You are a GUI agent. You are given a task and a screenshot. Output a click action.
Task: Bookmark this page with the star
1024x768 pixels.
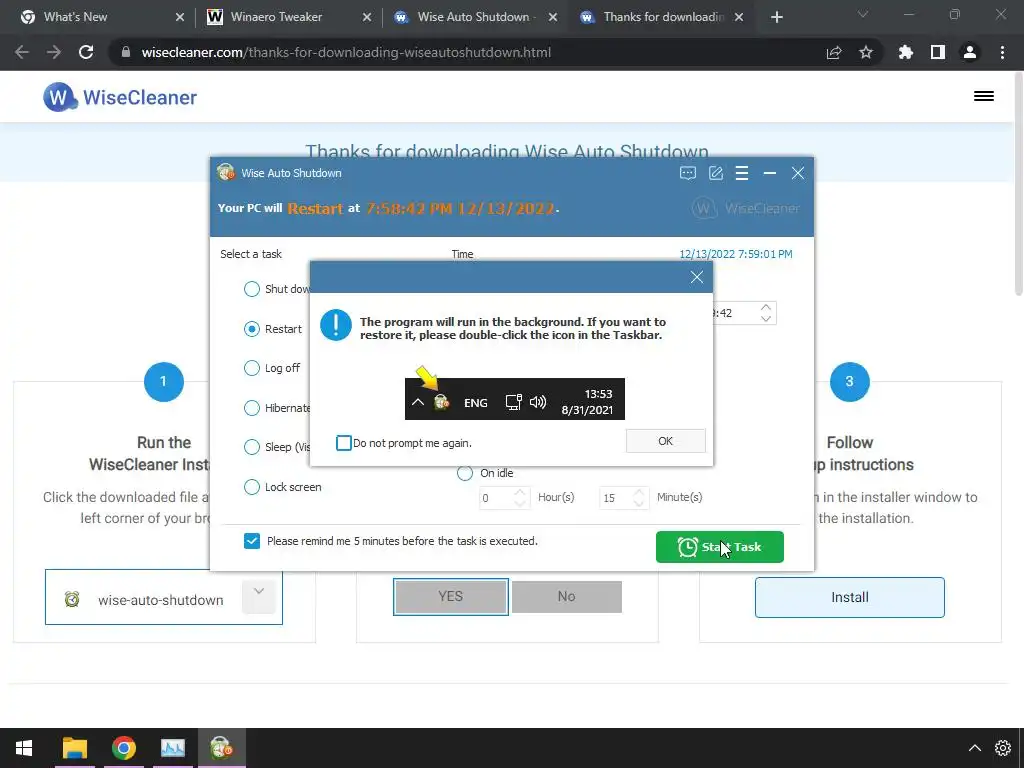click(x=866, y=52)
